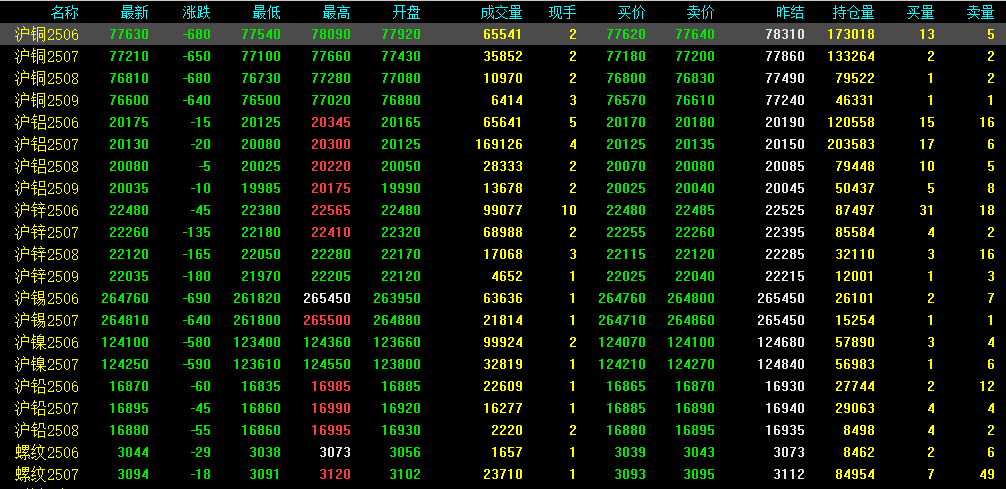Click bid volume 31 for 沪锌2506
This screenshot has width=1006, height=489.
click(x=927, y=210)
